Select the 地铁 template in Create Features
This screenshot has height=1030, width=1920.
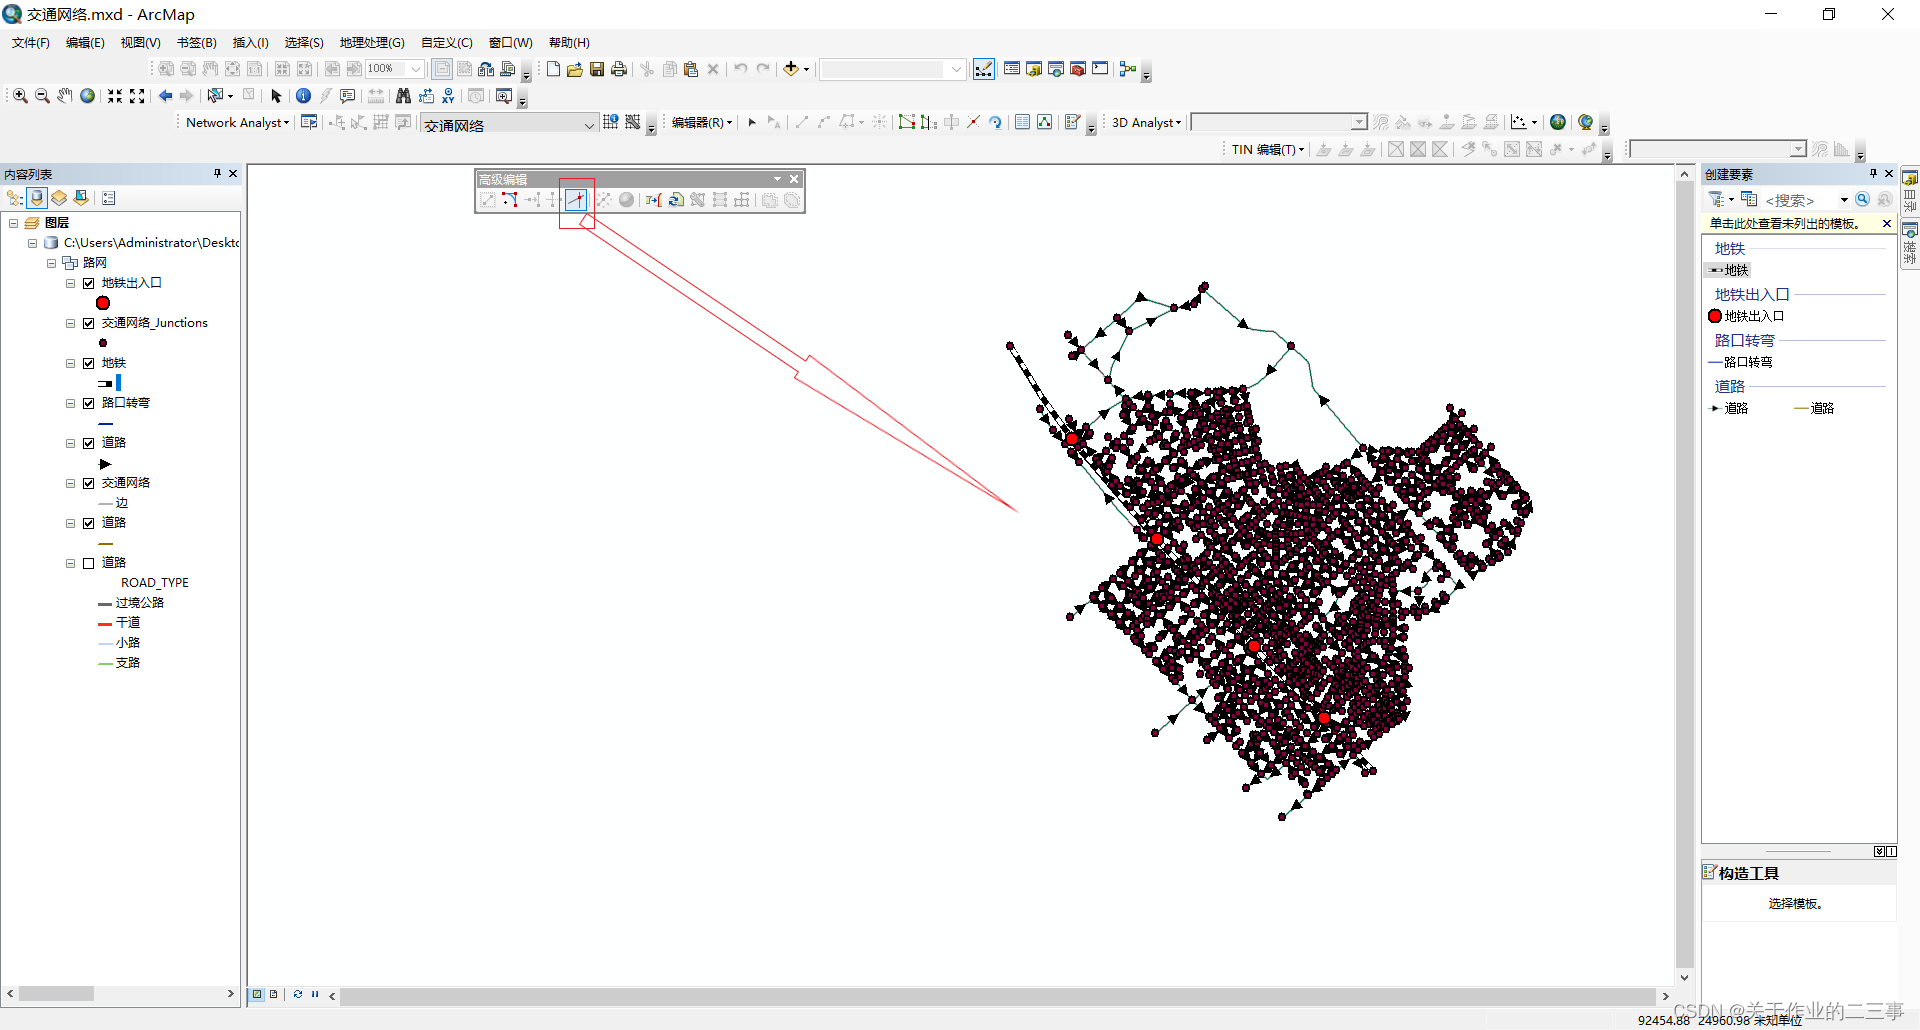1728,270
